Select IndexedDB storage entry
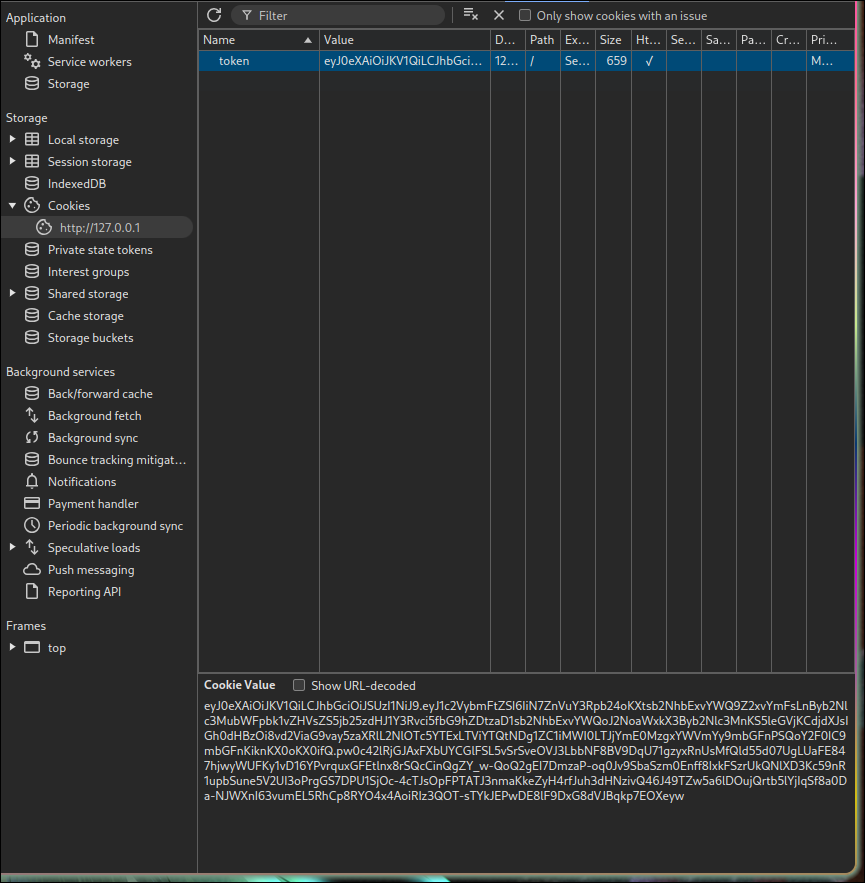The image size is (865, 883). tap(76, 184)
